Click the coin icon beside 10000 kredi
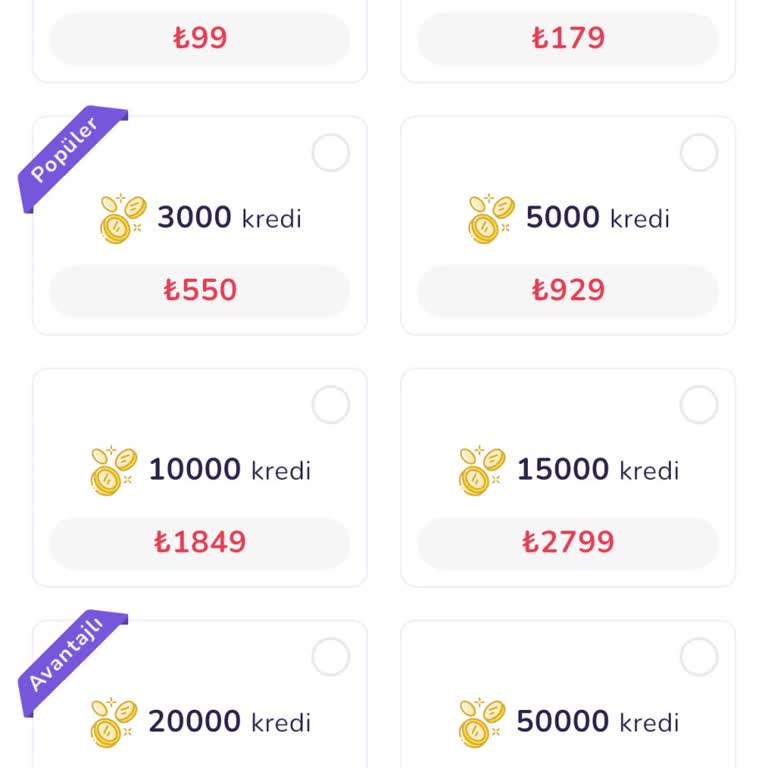This screenshot has width=768, height=768. 114,470
